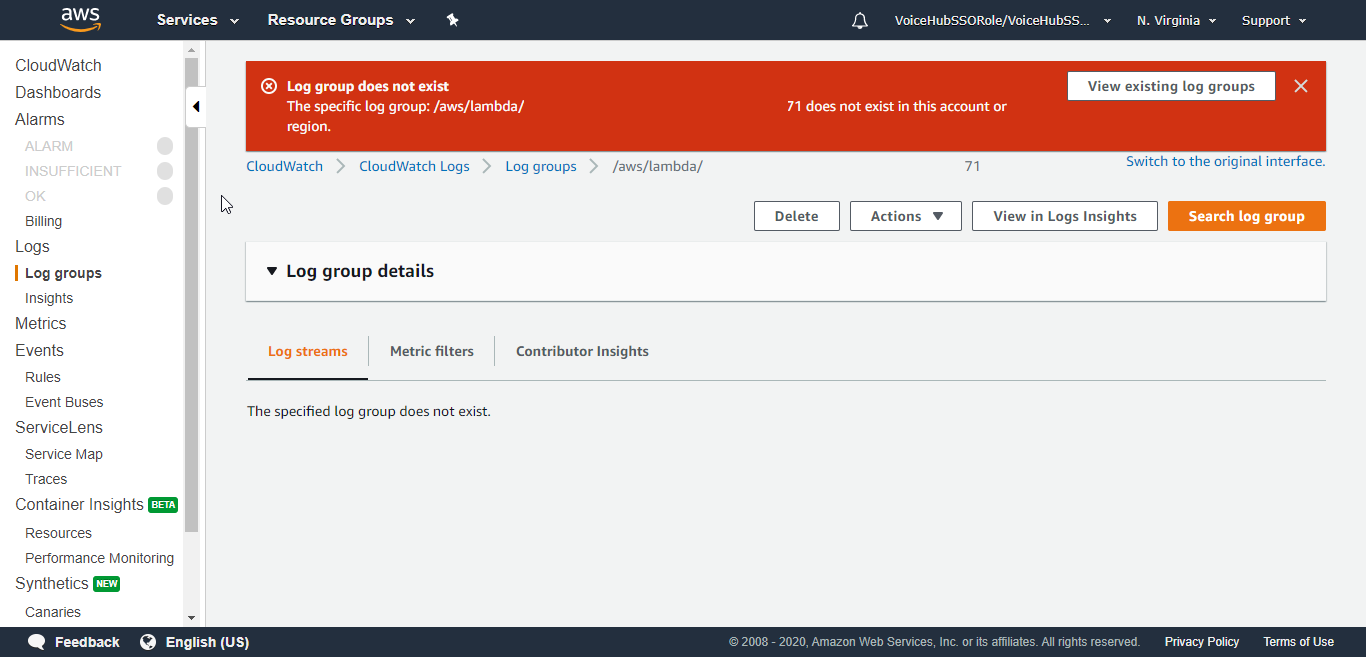Viewport: 1366px width, 657px height.
Task: Switch to the Contributor Insights tab
Action: 582,352
